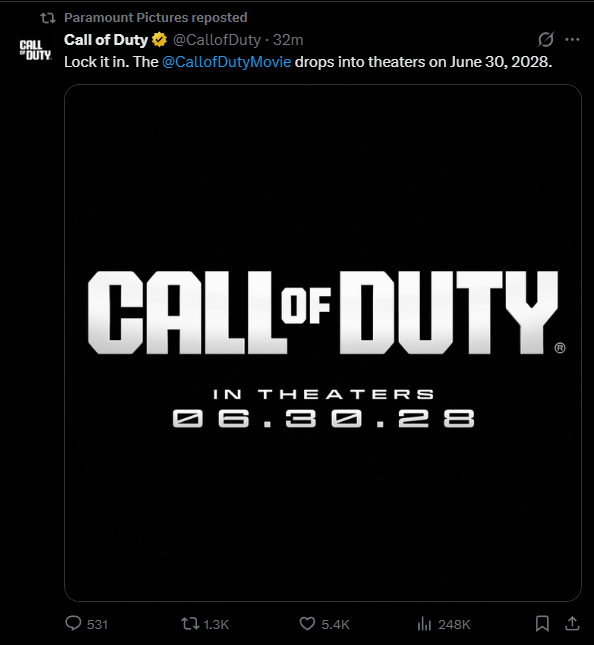This screenshot has height=645, width=594.
Task: Open the three-dot more options menu
Action: click(x=572, y=39)
